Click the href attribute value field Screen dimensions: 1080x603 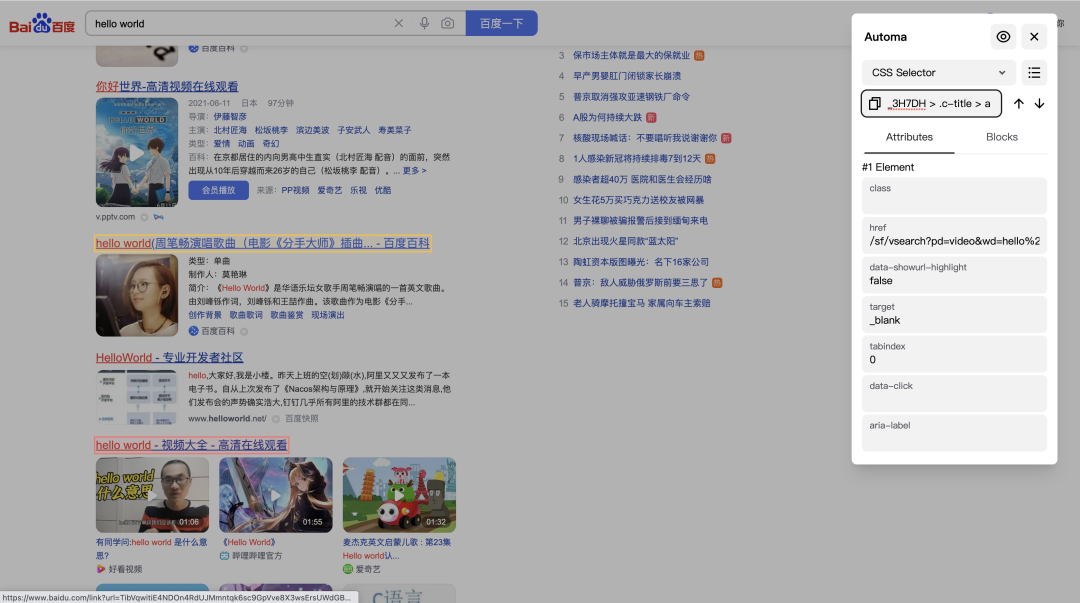click(954, 235)
